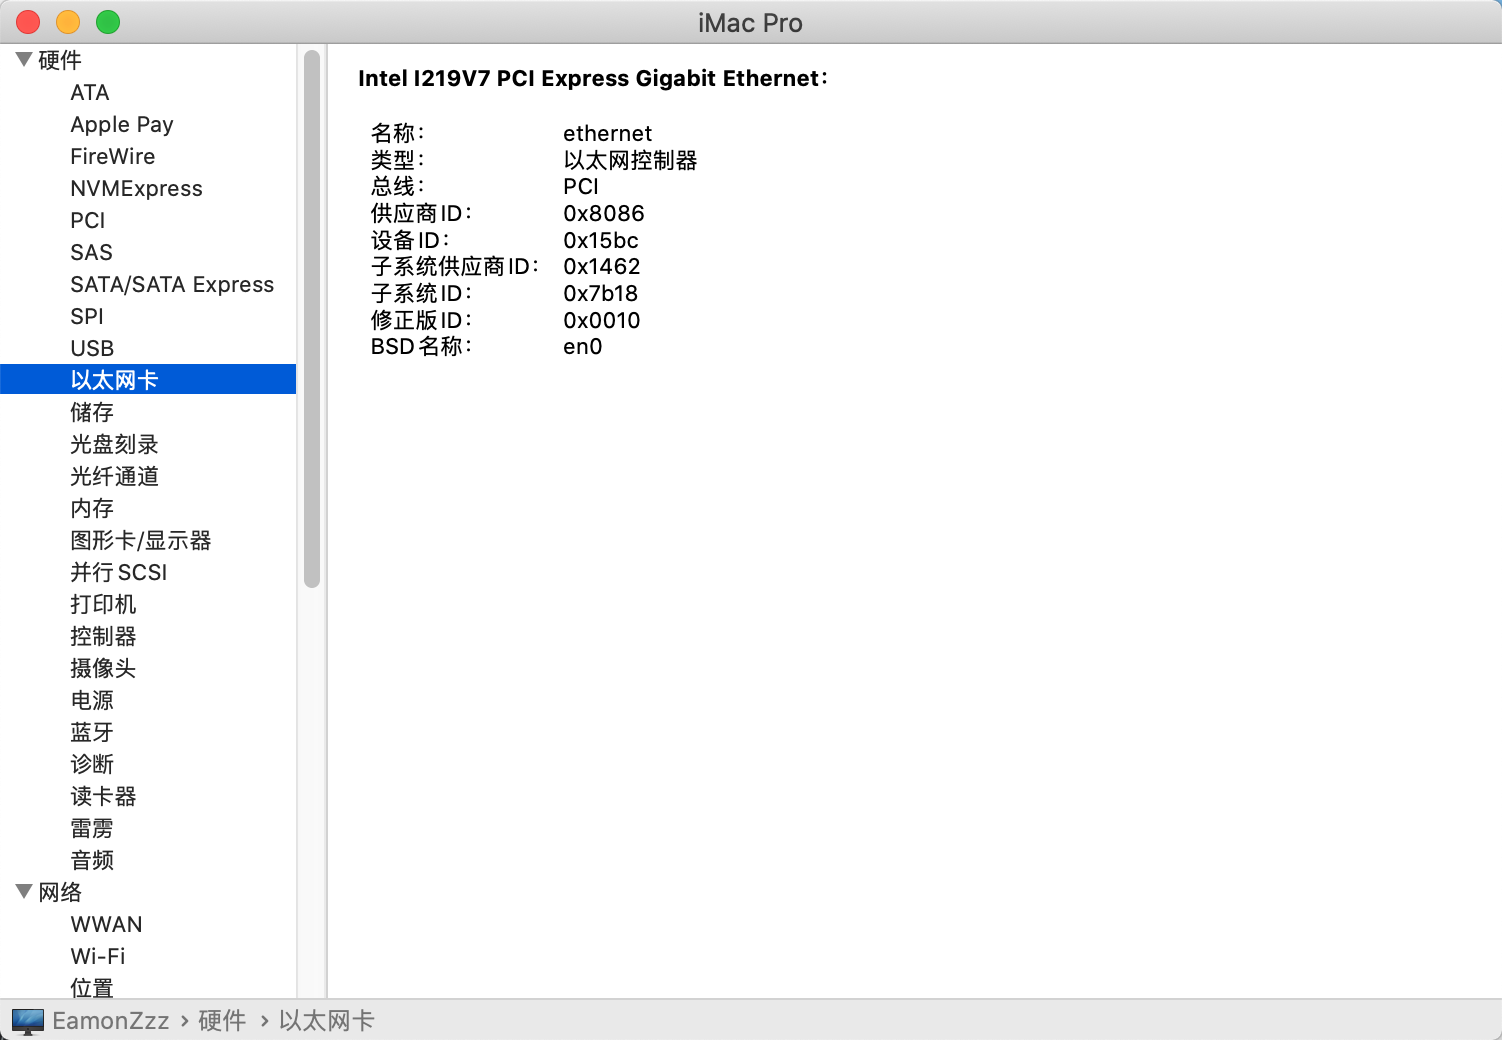Click the 网络 section heading
Viewport: 1502px width, 1040px height.
[x=60, y=892]
